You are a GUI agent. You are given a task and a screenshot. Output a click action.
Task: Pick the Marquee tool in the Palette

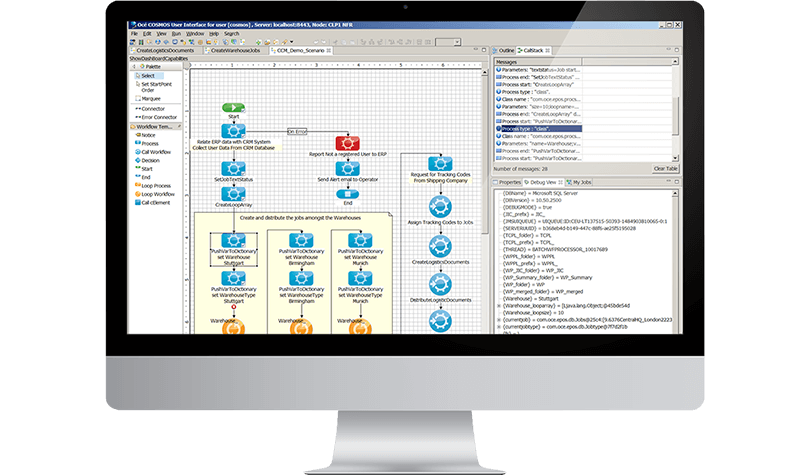(x=151, y=98)
